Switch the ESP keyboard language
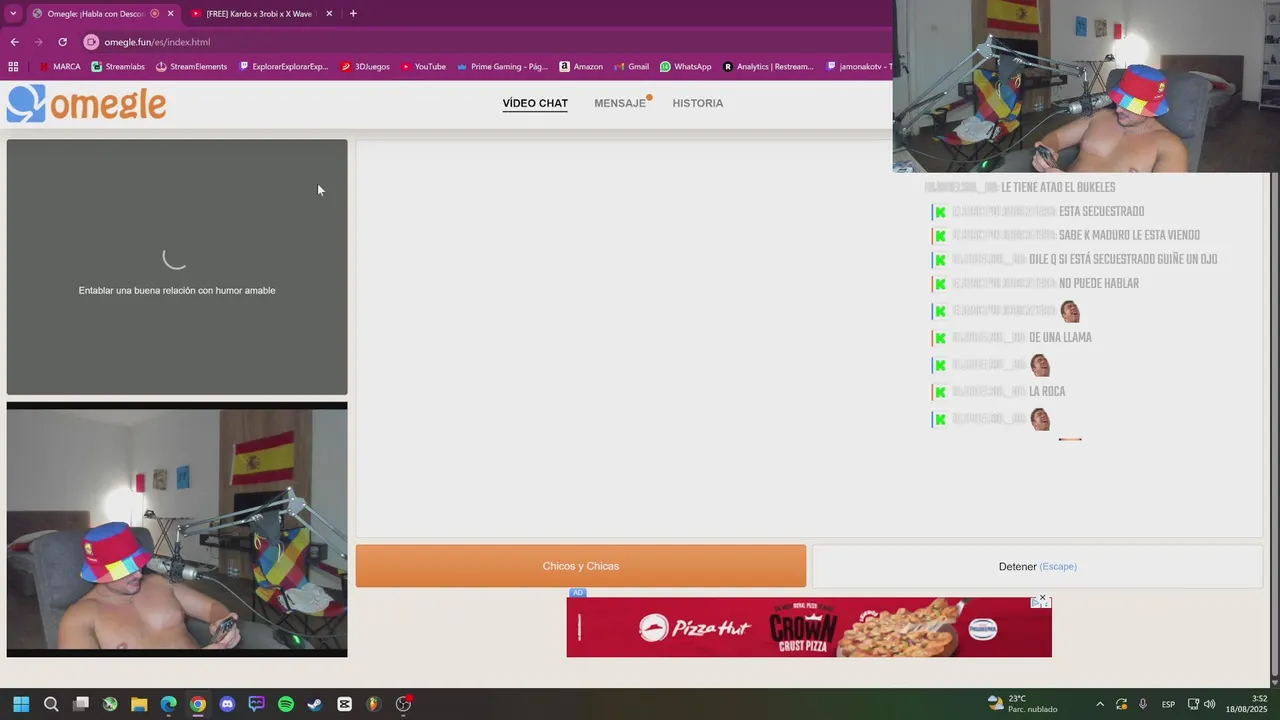This screenshot has width=1280, height=720. click(x=1168, y=704)
